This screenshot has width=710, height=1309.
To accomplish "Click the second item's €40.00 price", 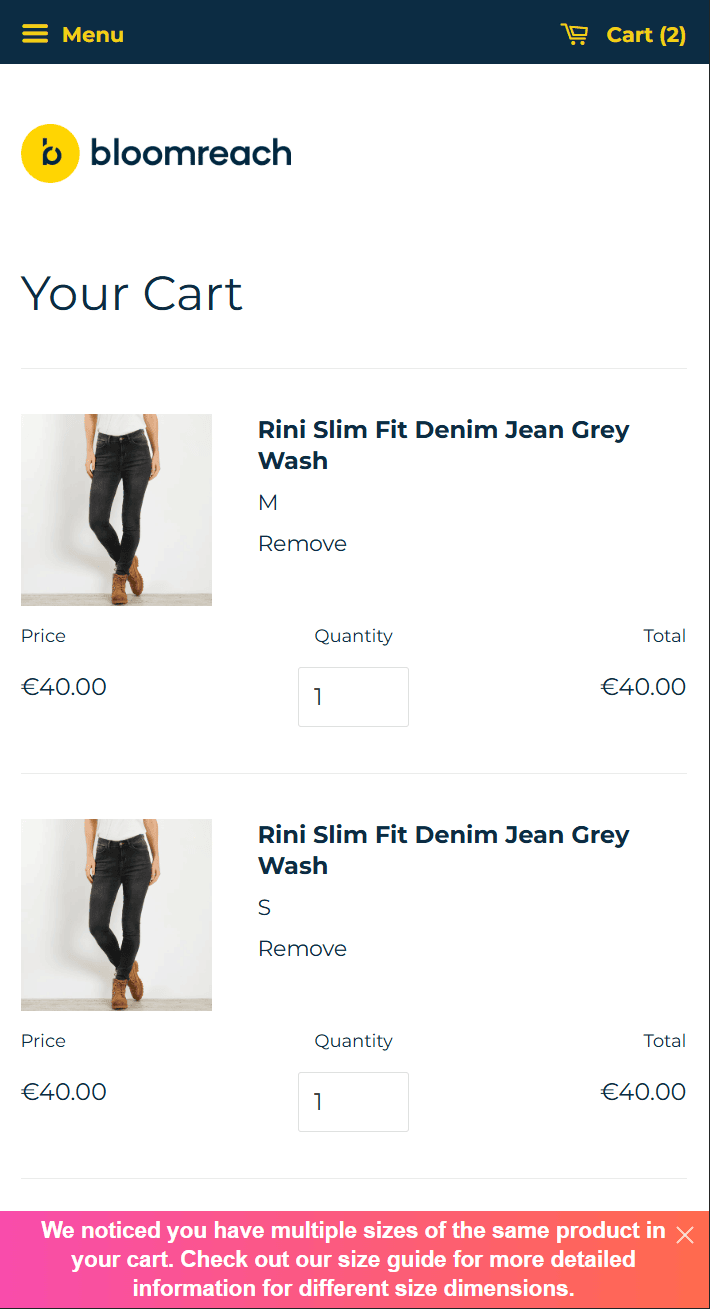I will 64,1092.
